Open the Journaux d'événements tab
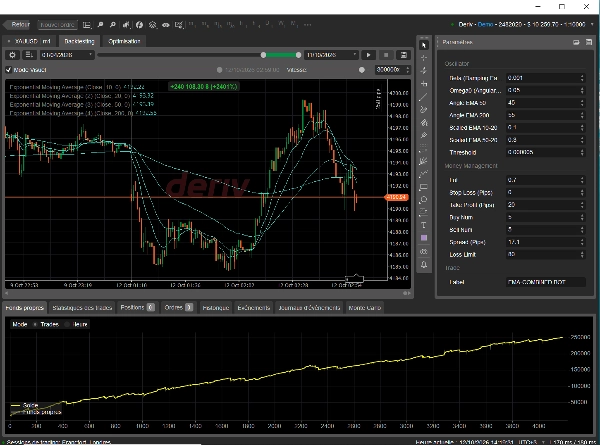The width and height of the screenshot is (600, 445). [x=309, y=308]
